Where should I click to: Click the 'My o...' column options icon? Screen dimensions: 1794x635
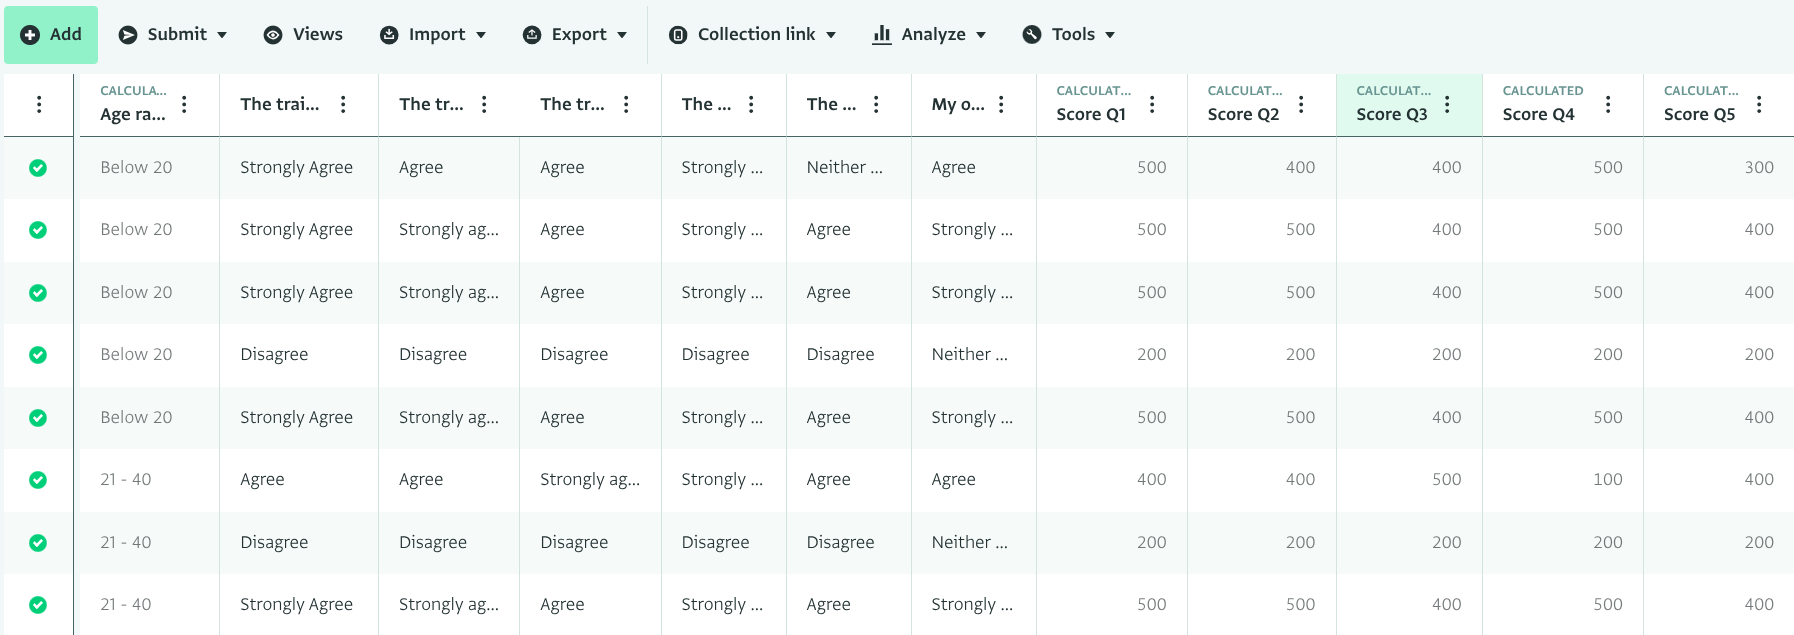tap(1001, 104)
